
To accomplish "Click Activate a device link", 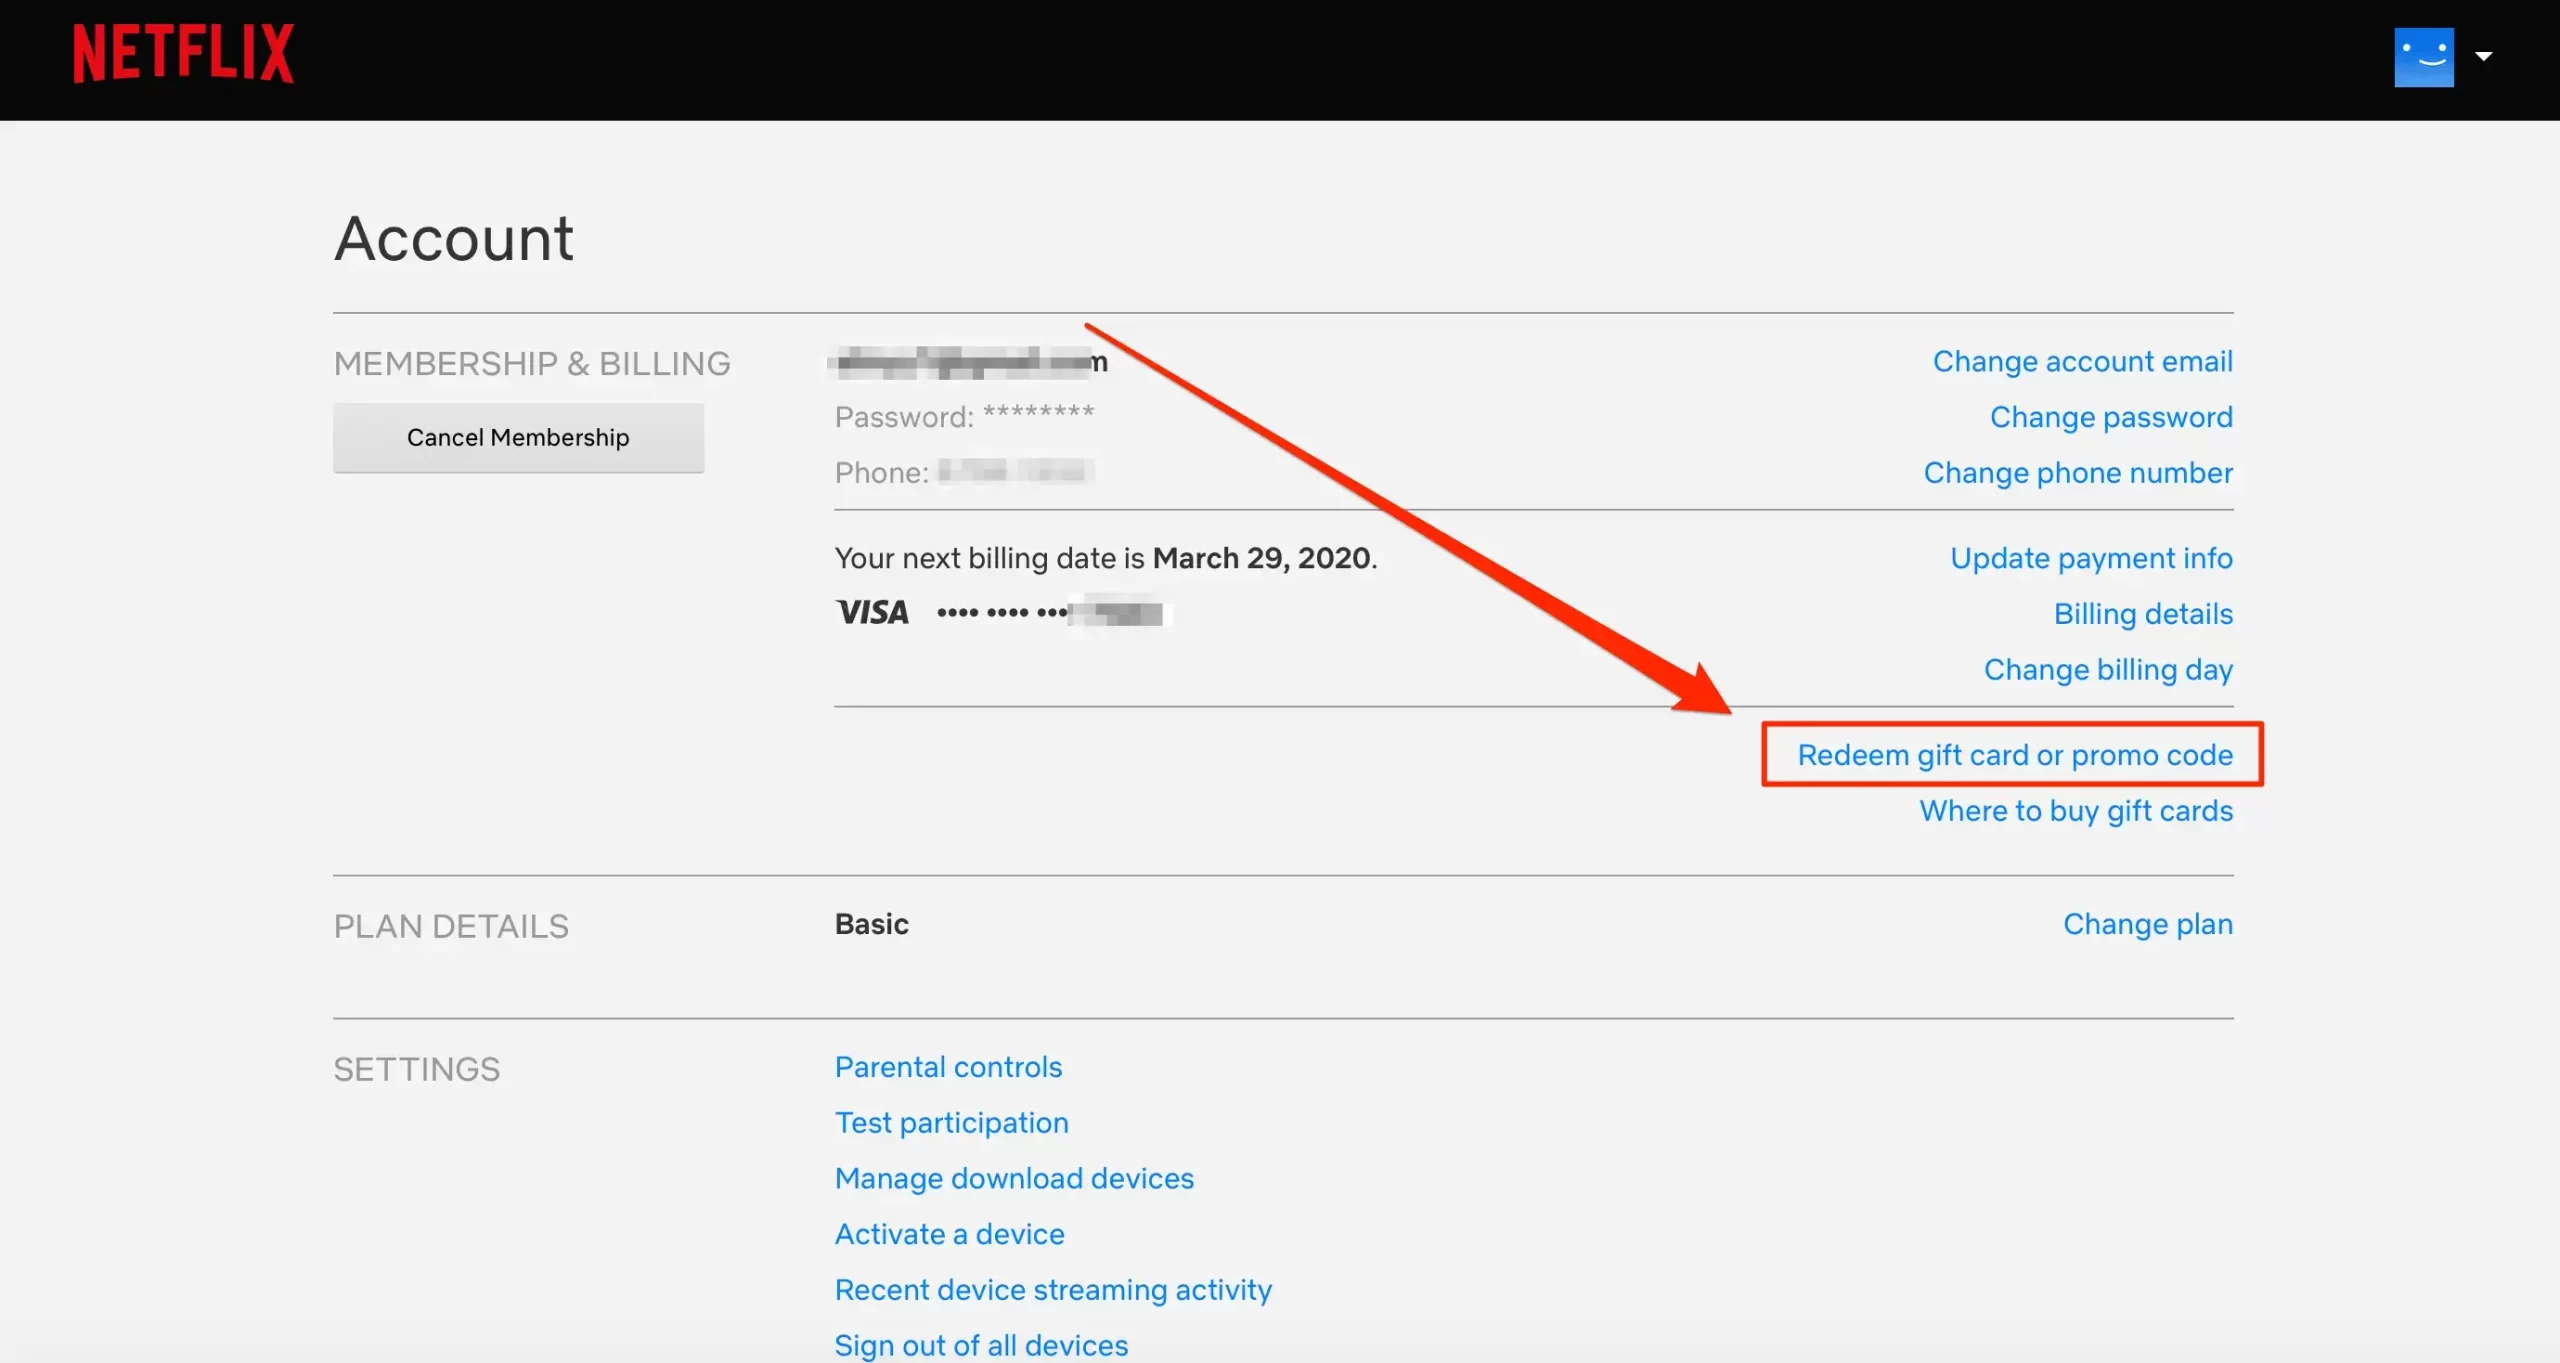I will [x=949, y=1234].
